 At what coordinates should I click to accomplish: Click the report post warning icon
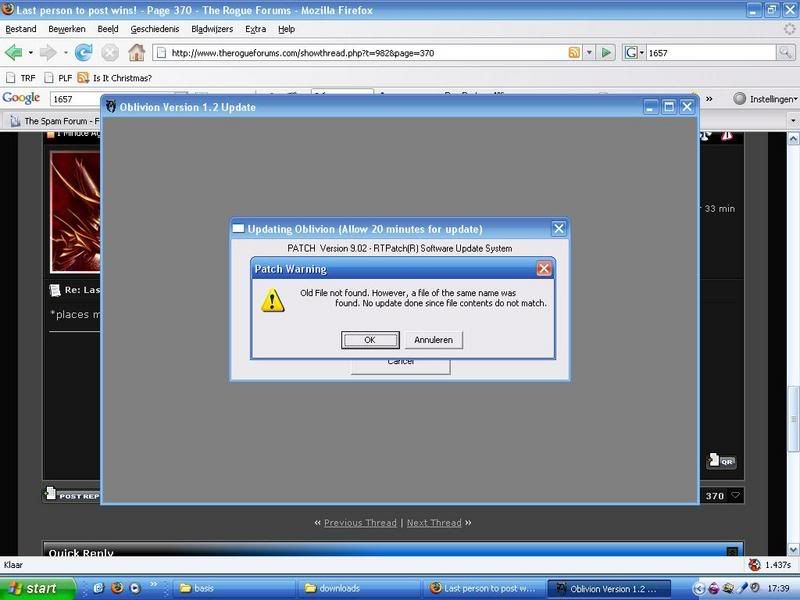pos(727,136)
